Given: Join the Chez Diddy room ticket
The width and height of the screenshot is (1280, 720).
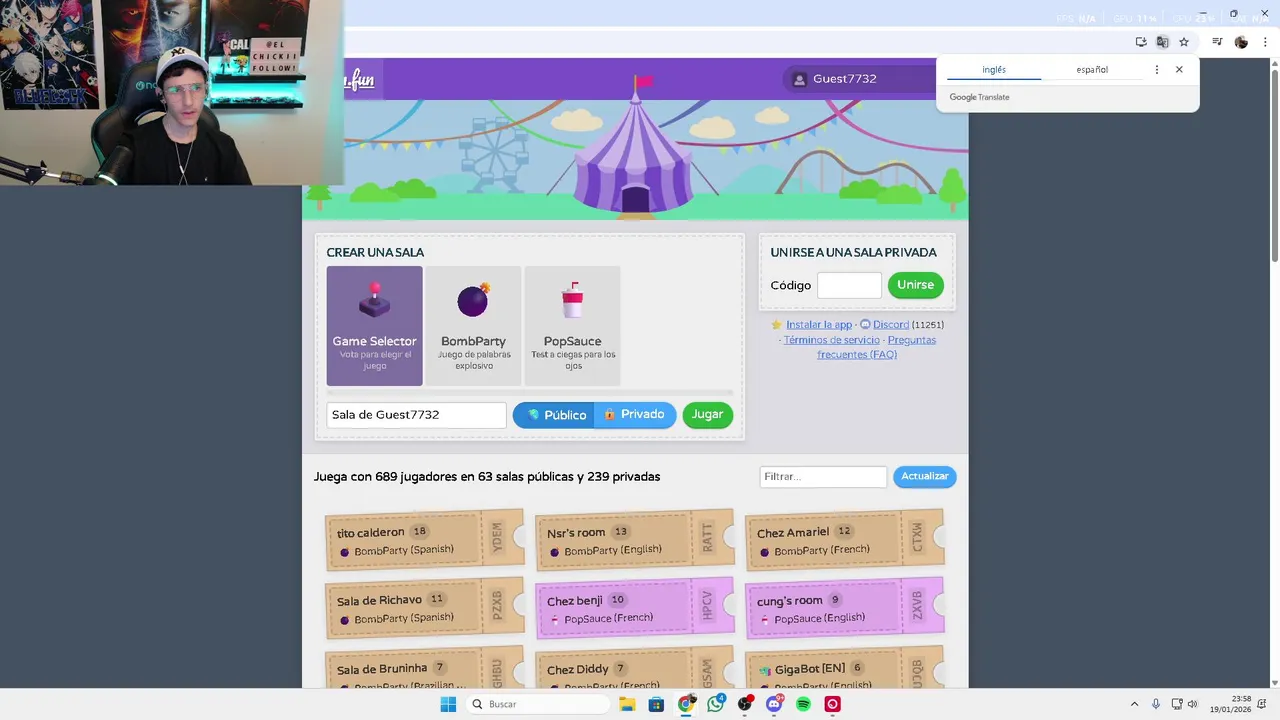Looking at the screenshot, I should point(635,668).
